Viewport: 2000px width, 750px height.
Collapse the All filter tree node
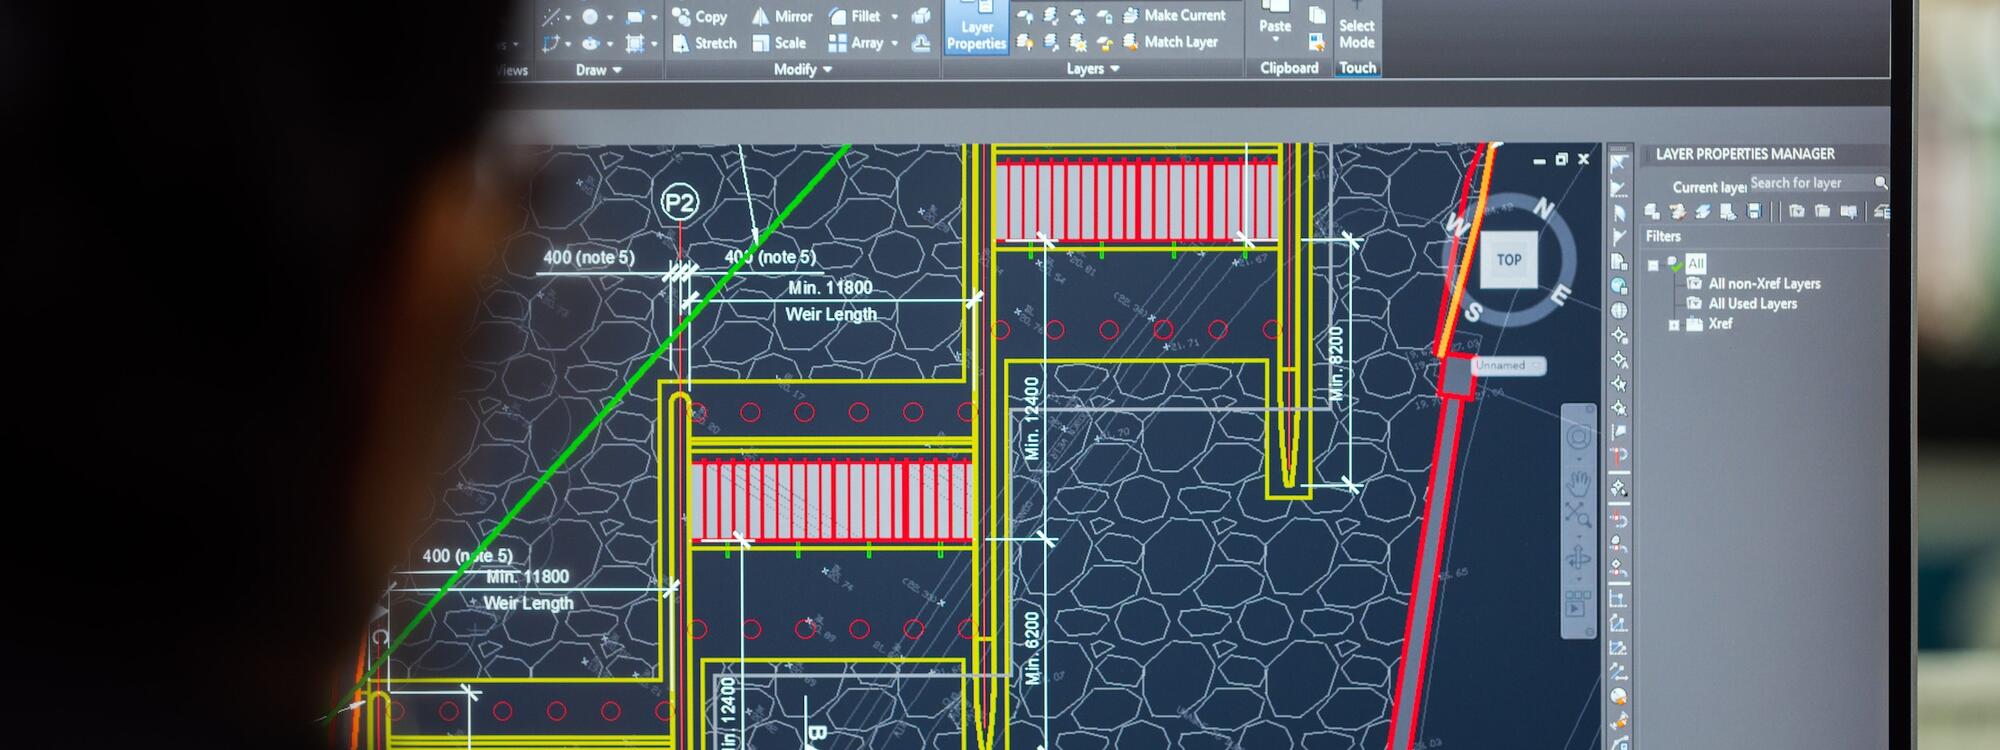[x=1653, y=265]
